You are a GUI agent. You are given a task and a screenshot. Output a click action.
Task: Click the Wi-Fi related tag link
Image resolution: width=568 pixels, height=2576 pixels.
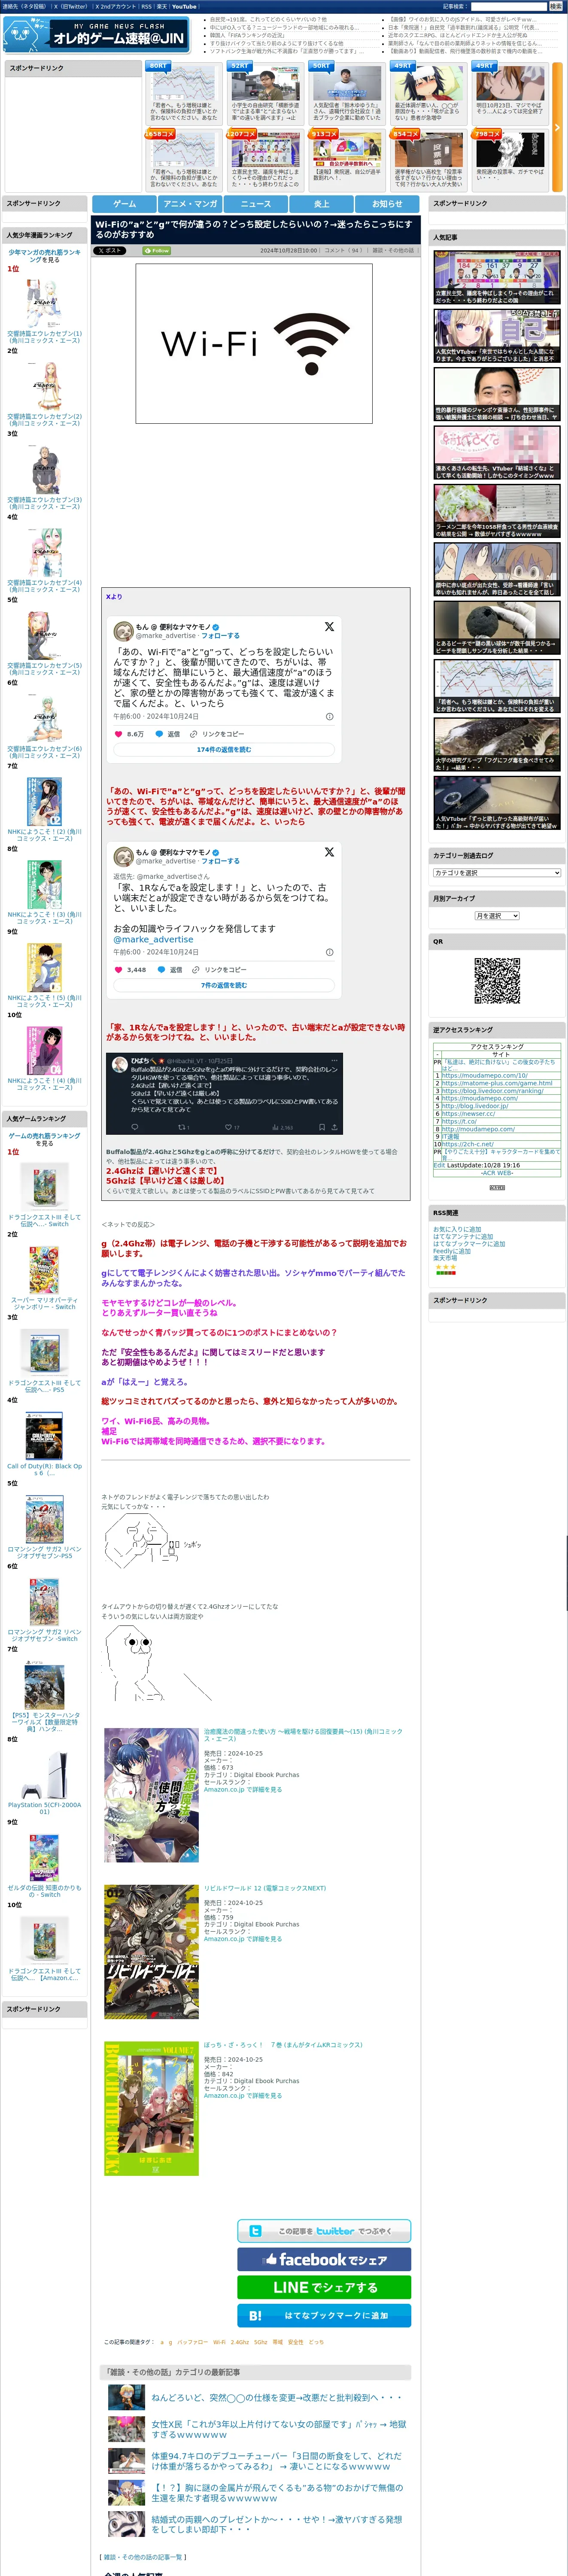coord(219,2342)
